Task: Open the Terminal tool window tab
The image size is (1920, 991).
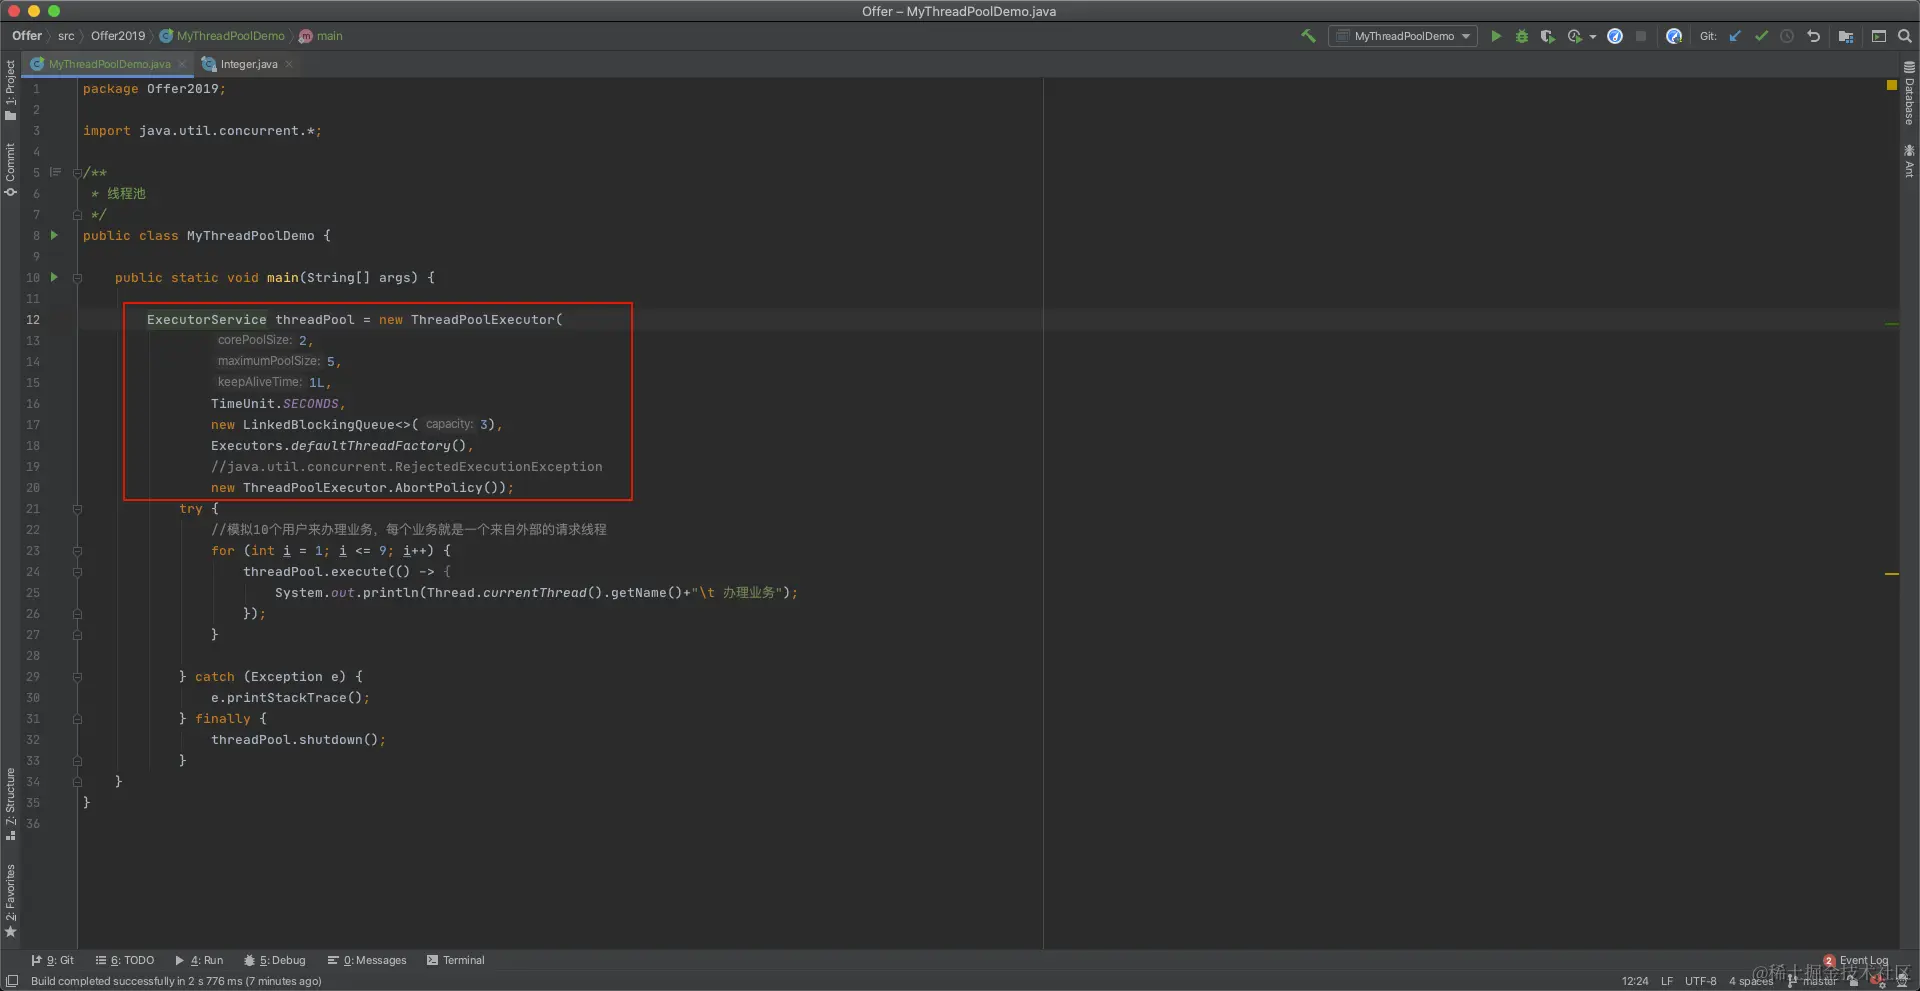Action: (455, 960)
